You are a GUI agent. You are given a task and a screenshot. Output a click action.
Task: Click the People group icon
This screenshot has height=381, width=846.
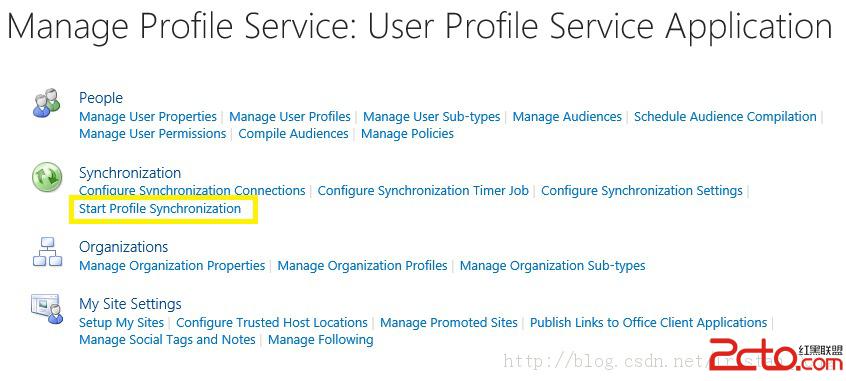(47, 103)
